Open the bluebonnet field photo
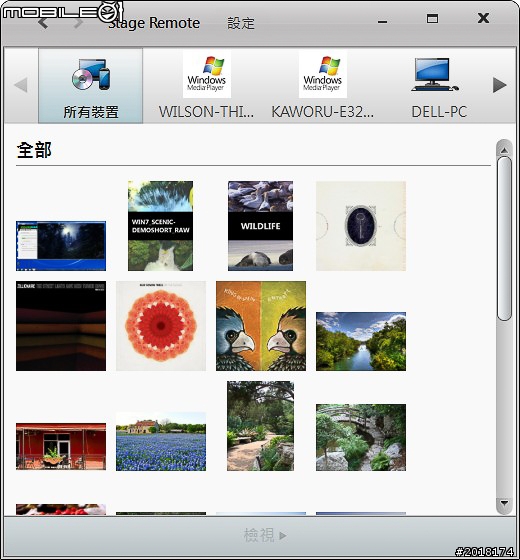 (161, 441)
